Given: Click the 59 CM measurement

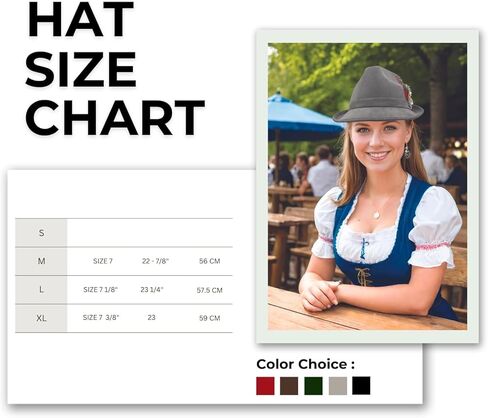Looking at the screenshot, I should point(210,318).
